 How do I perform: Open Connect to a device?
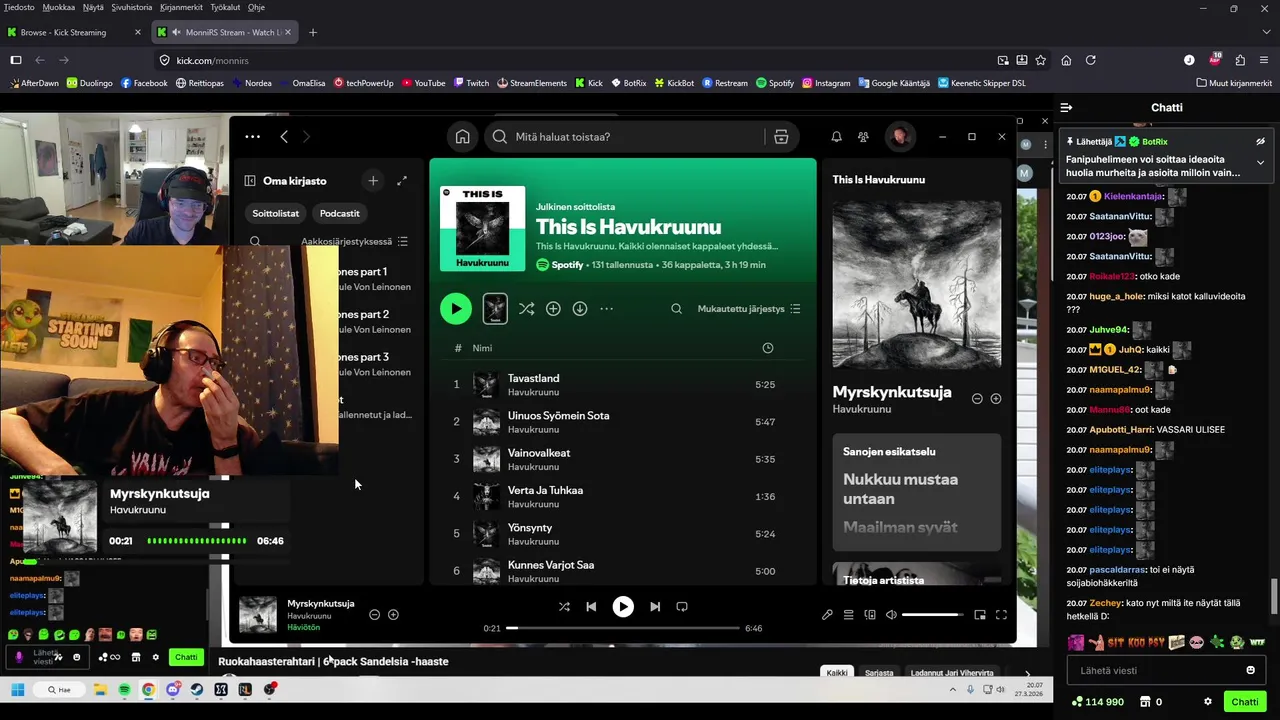coord(870,615)
